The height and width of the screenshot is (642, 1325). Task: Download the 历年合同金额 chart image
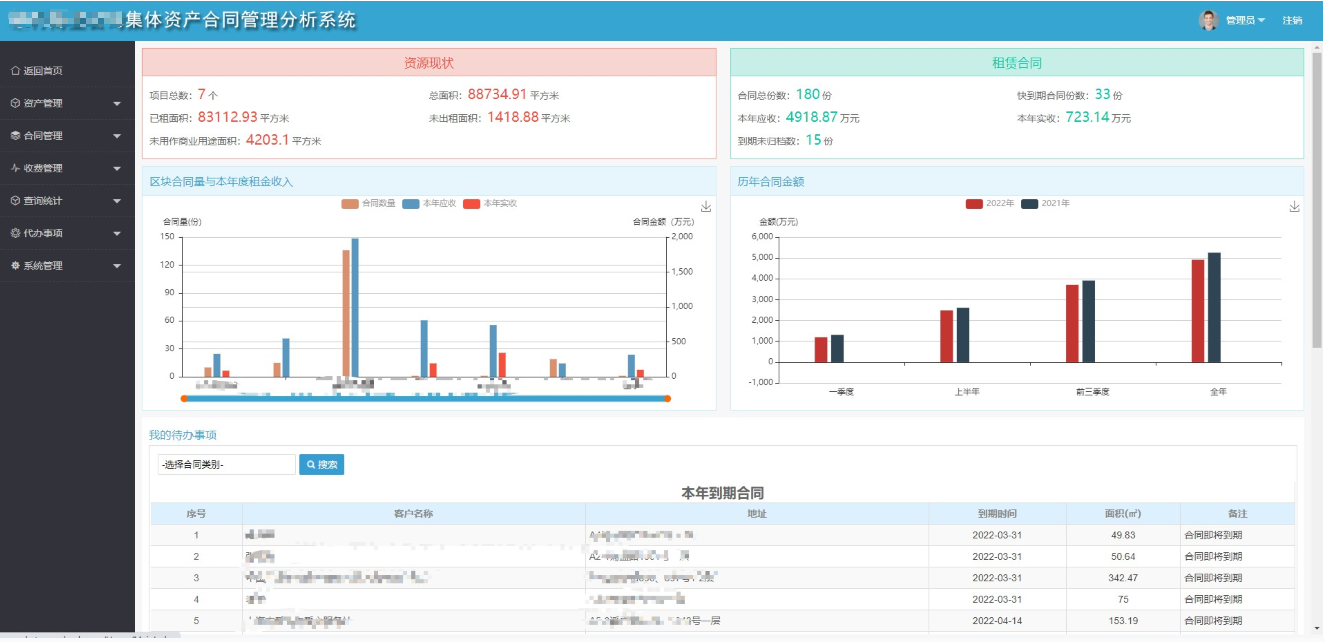(x=1294, y=207)
